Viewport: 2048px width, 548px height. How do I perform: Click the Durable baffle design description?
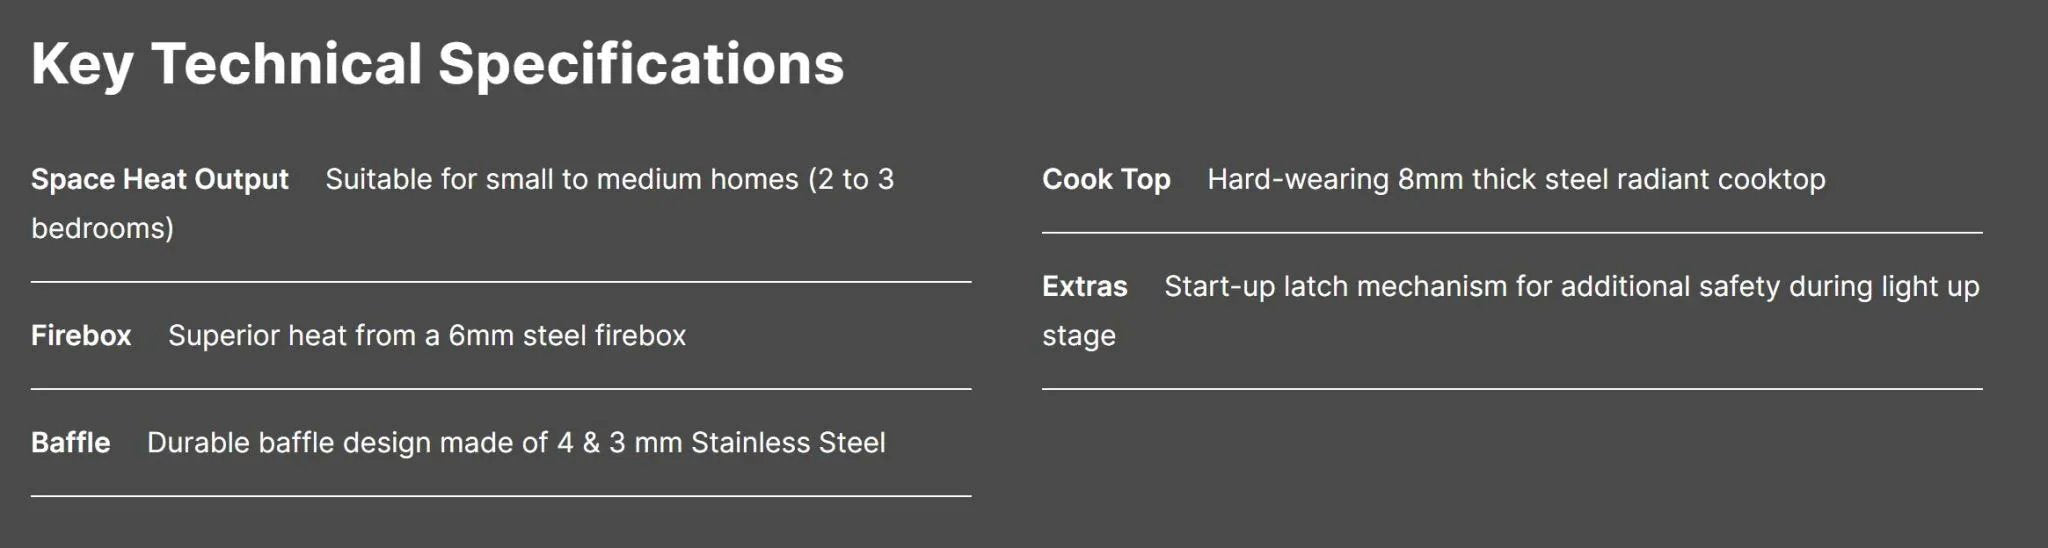click(515, 443)
